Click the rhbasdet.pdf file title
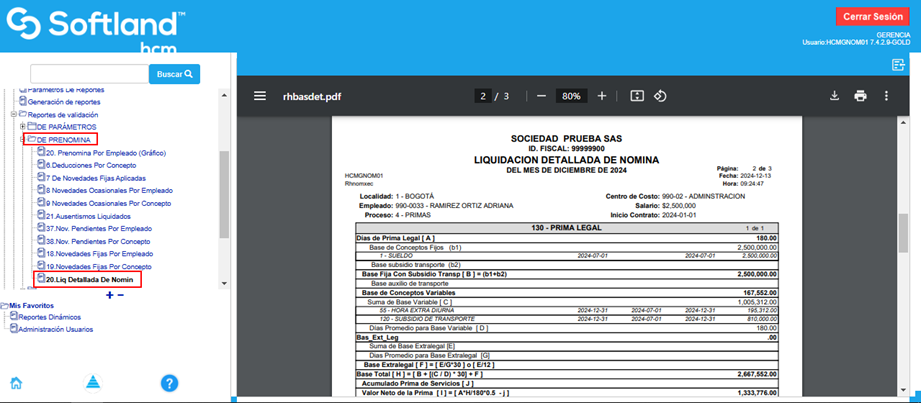The width and height of the screenshot is (921, 403). coord(312,96)
